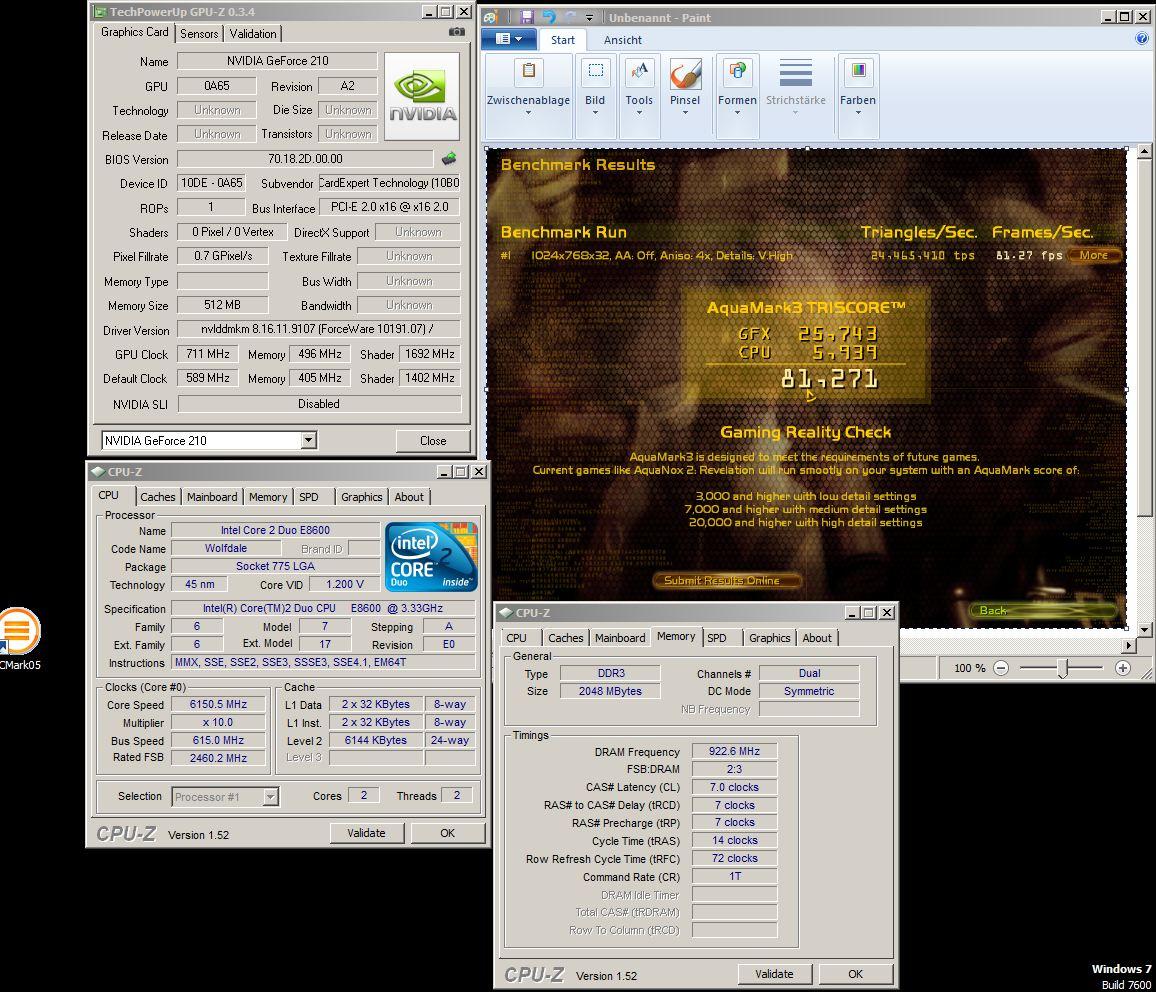
Task: Click the BIOS Version field 70.18.2D.00.00
Action: tap(305, 158)
